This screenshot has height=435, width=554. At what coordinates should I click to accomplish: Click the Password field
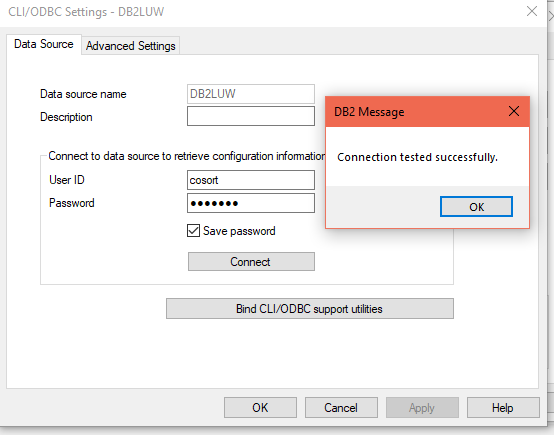point(251,203)
